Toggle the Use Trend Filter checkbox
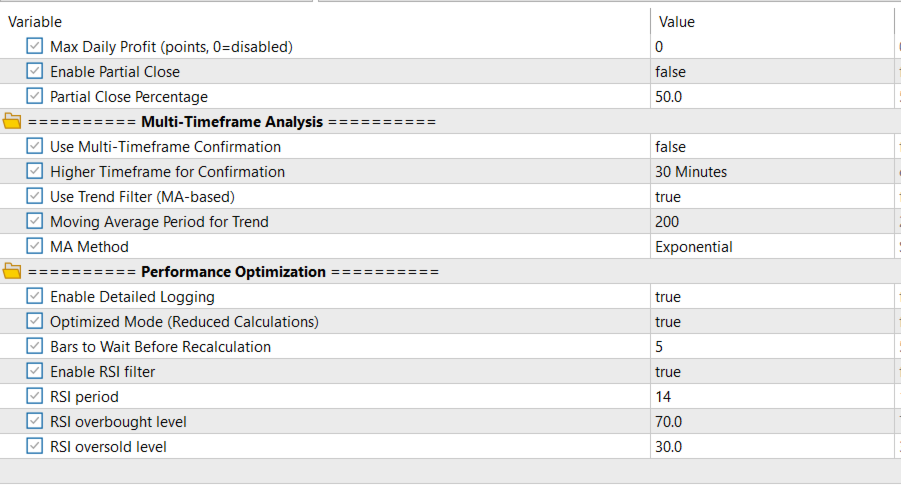Image resolution: width=901 pixels, height=489 pixels. click(35, 197)
